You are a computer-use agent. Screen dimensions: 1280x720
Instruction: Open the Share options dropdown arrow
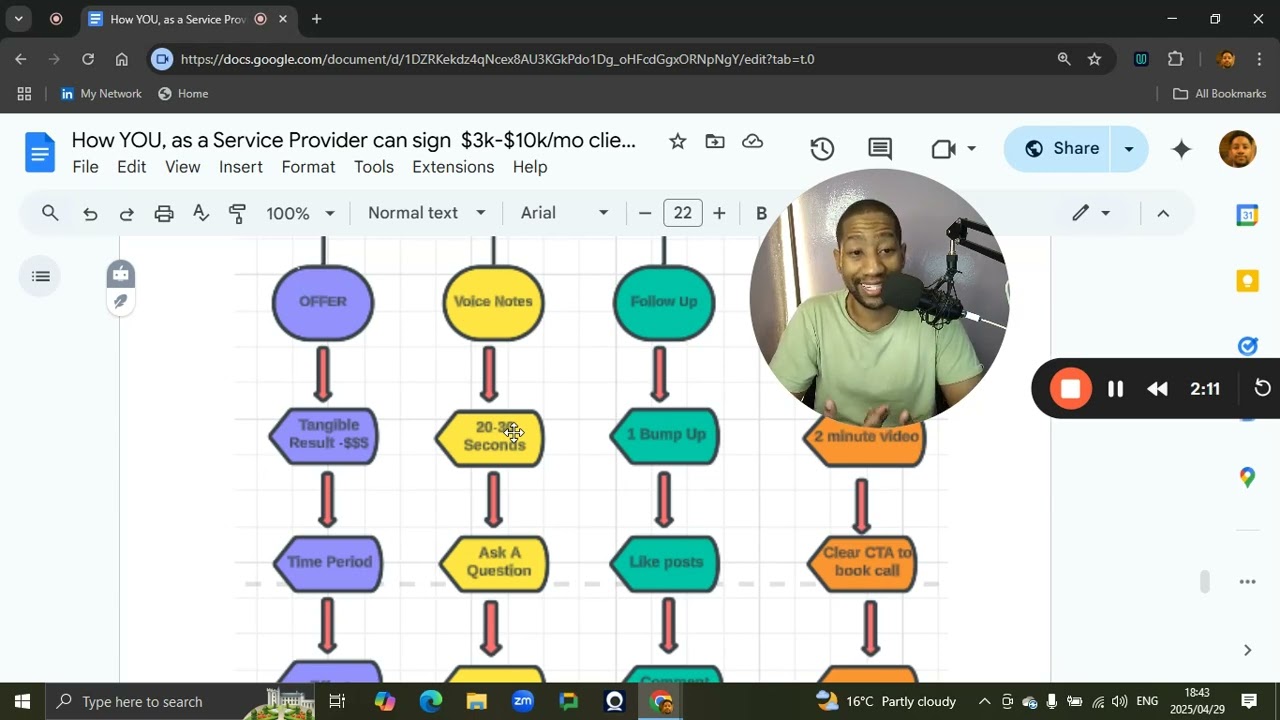(1129, 149)
